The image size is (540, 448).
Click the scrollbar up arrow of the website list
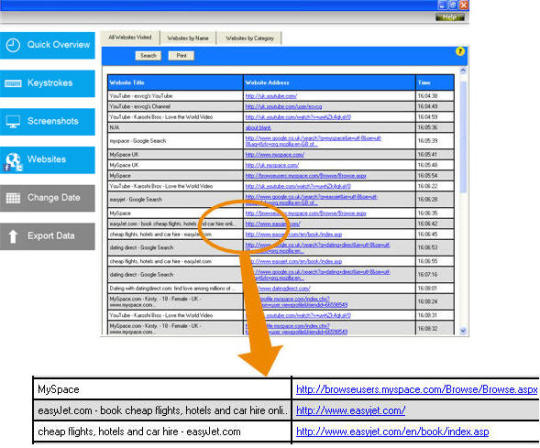point(463,71)
